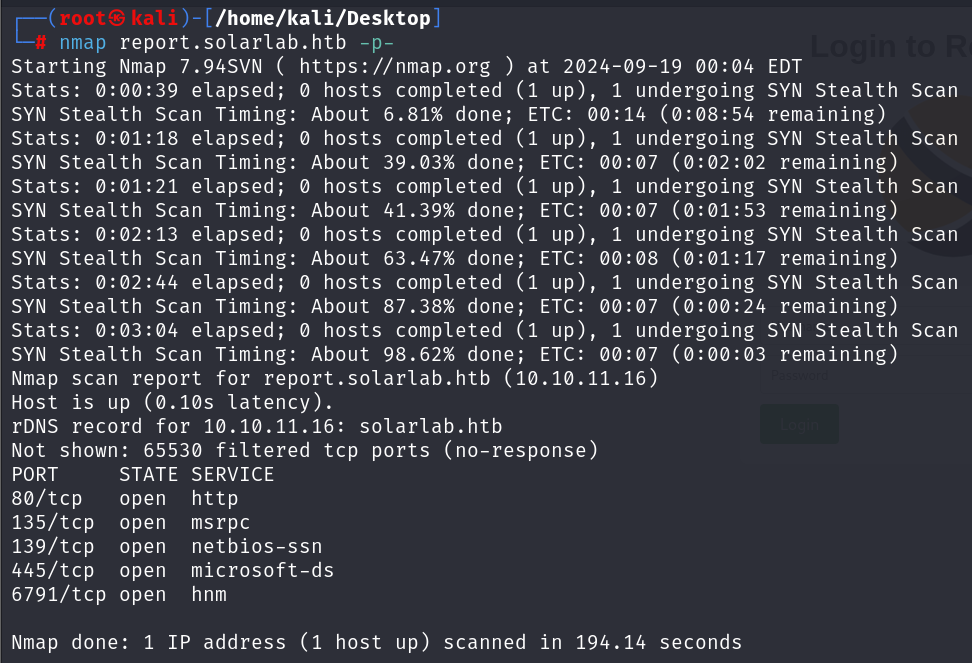972x663 pixels.
Task: Click the -p- option in the command line
Action: (377, 43)
